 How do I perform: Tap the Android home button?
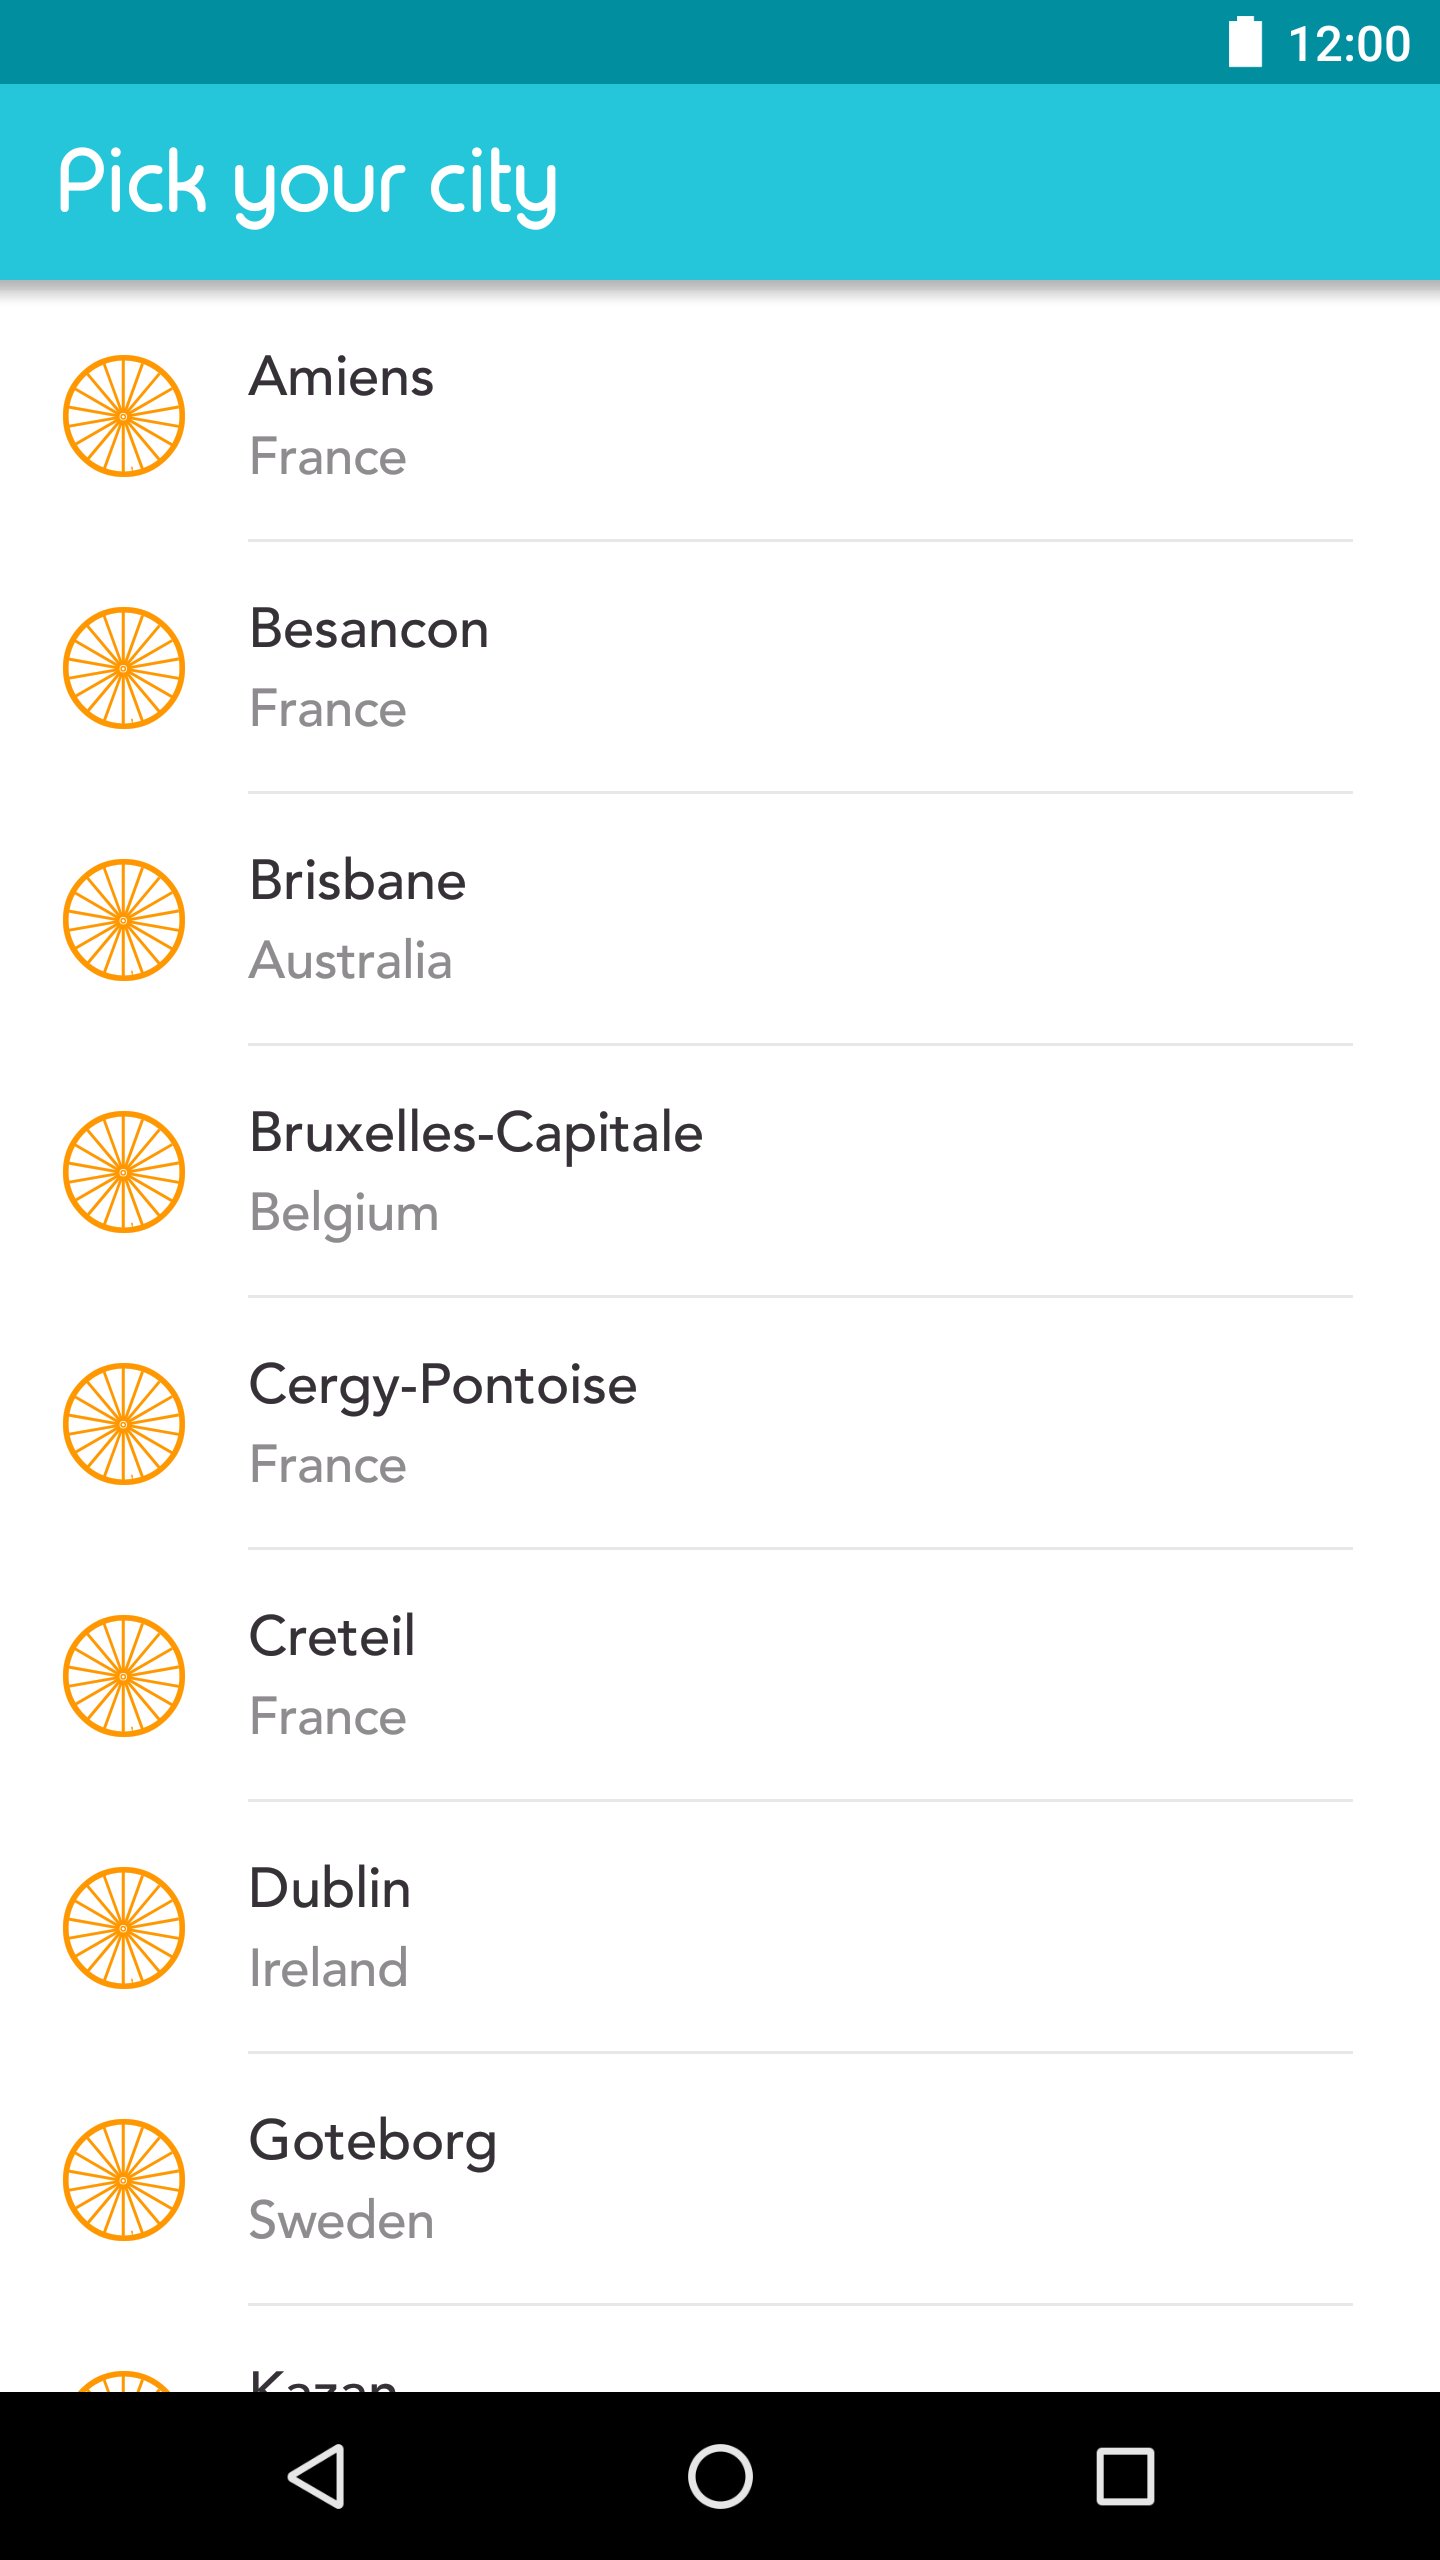point(720,2476)
